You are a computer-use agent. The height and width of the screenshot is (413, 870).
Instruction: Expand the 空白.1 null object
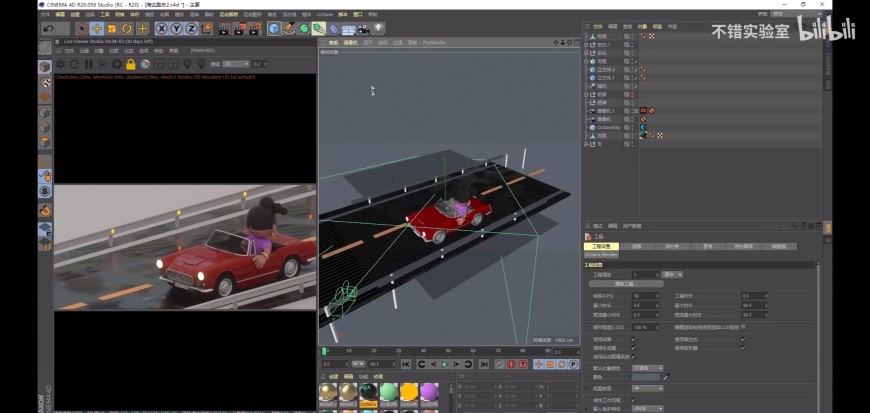pyautogui.click(x=587, y=44)
